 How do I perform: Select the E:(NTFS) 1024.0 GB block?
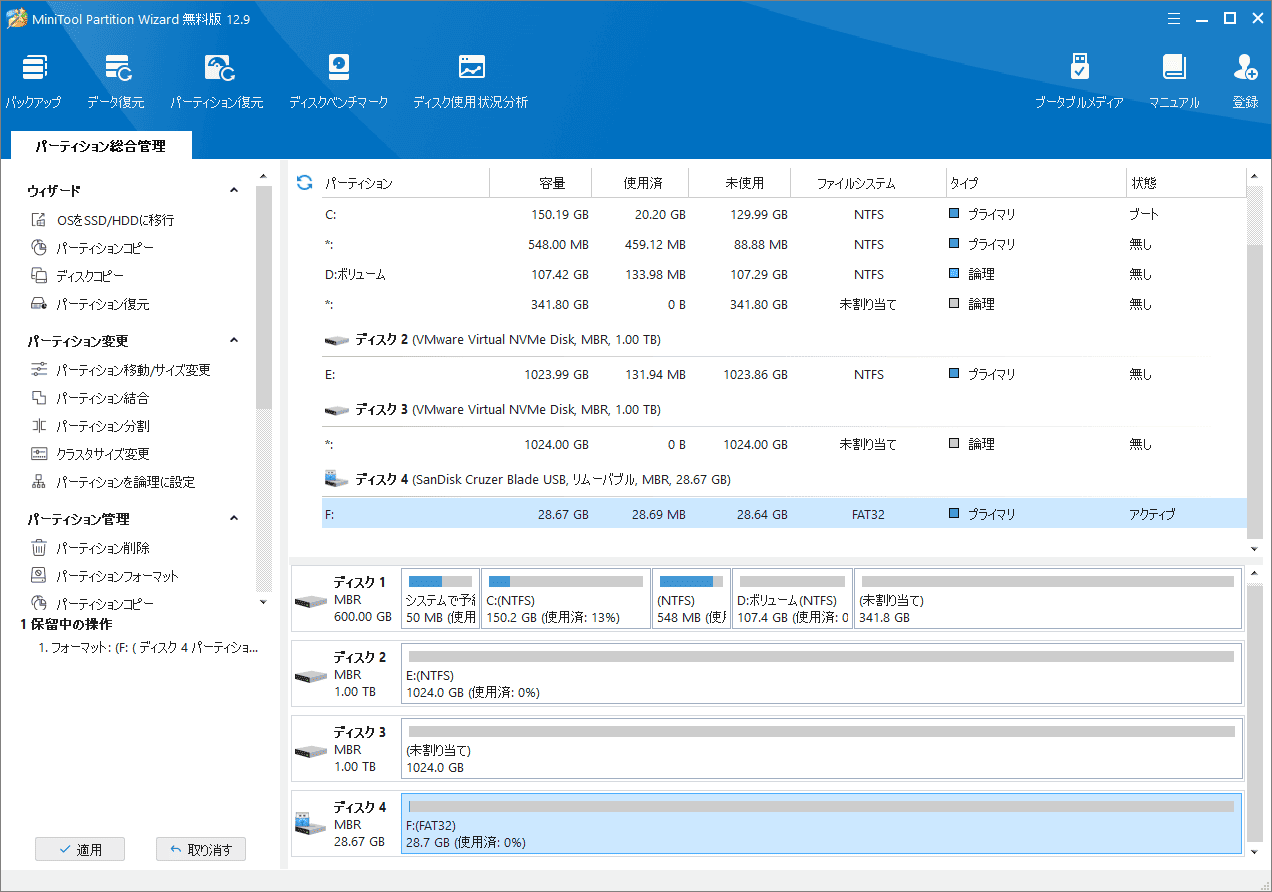[x=821, y=674]
